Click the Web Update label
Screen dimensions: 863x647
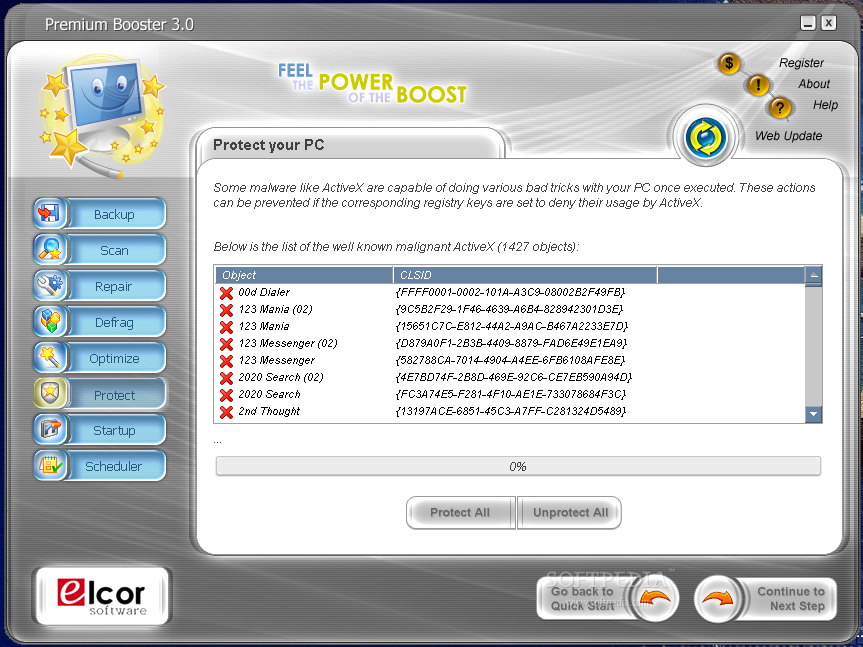tap(788, 136)
